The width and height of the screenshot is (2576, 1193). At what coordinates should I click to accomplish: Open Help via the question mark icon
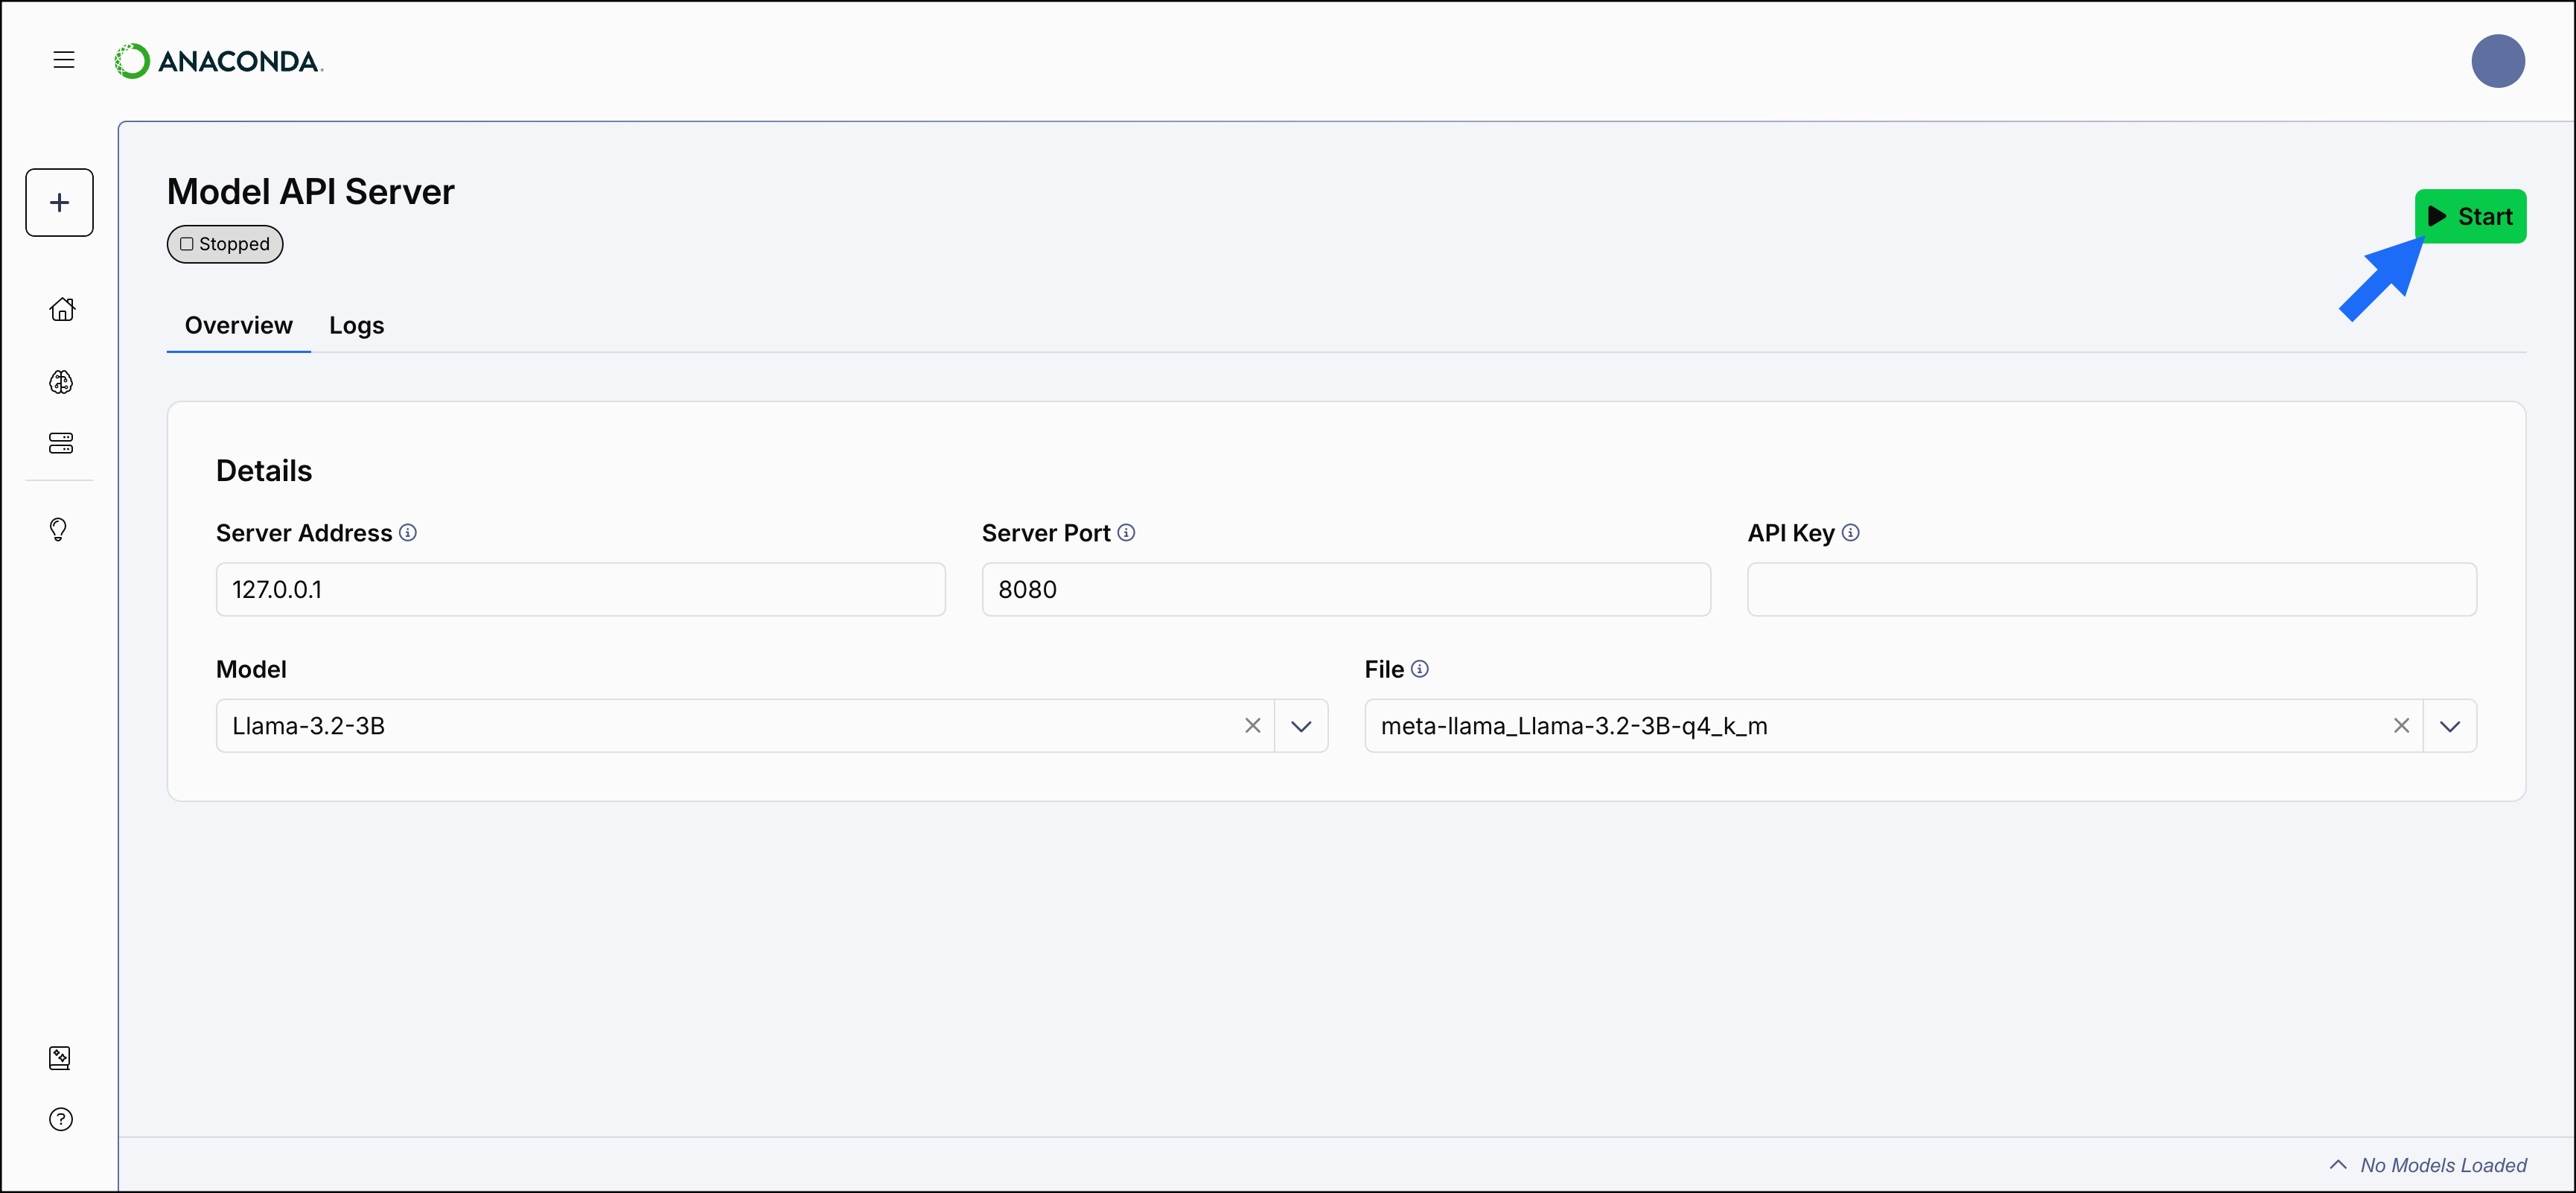point(60,1119)
